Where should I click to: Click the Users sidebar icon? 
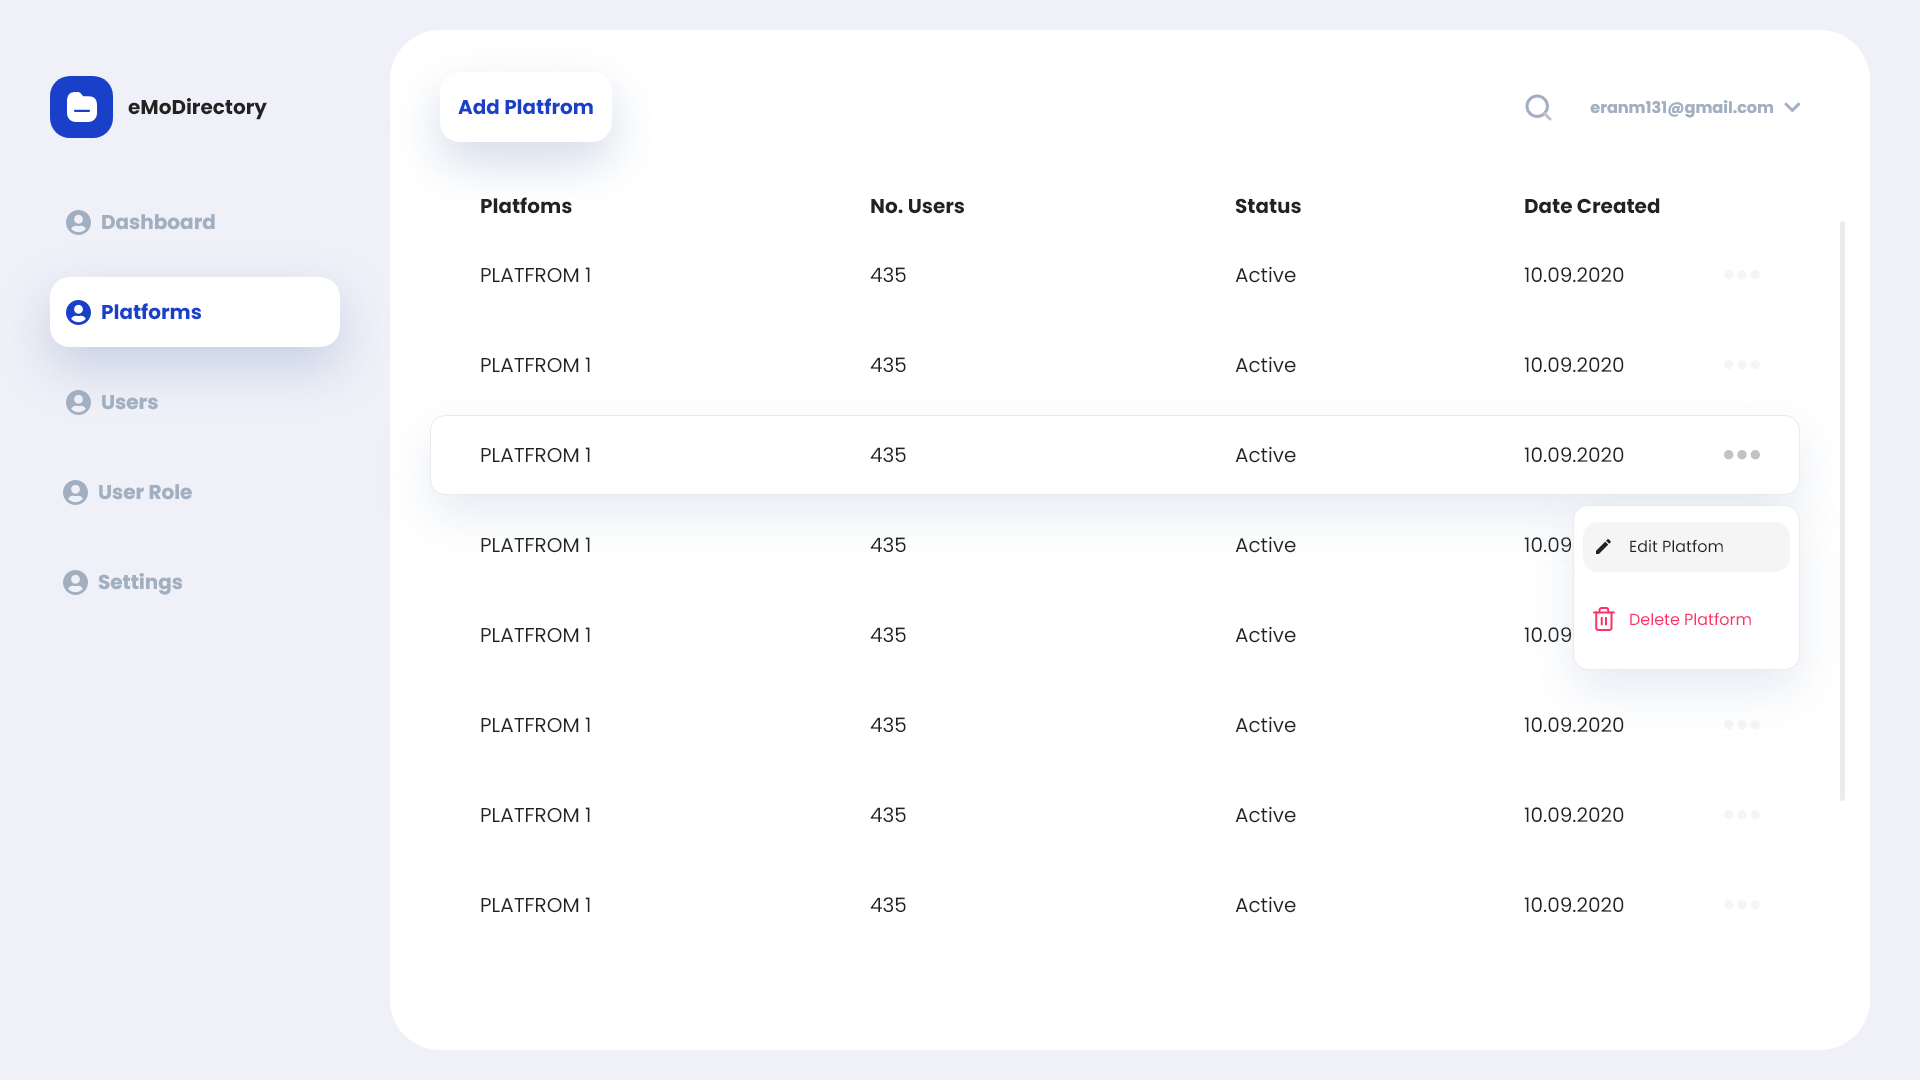coord(78,402)
